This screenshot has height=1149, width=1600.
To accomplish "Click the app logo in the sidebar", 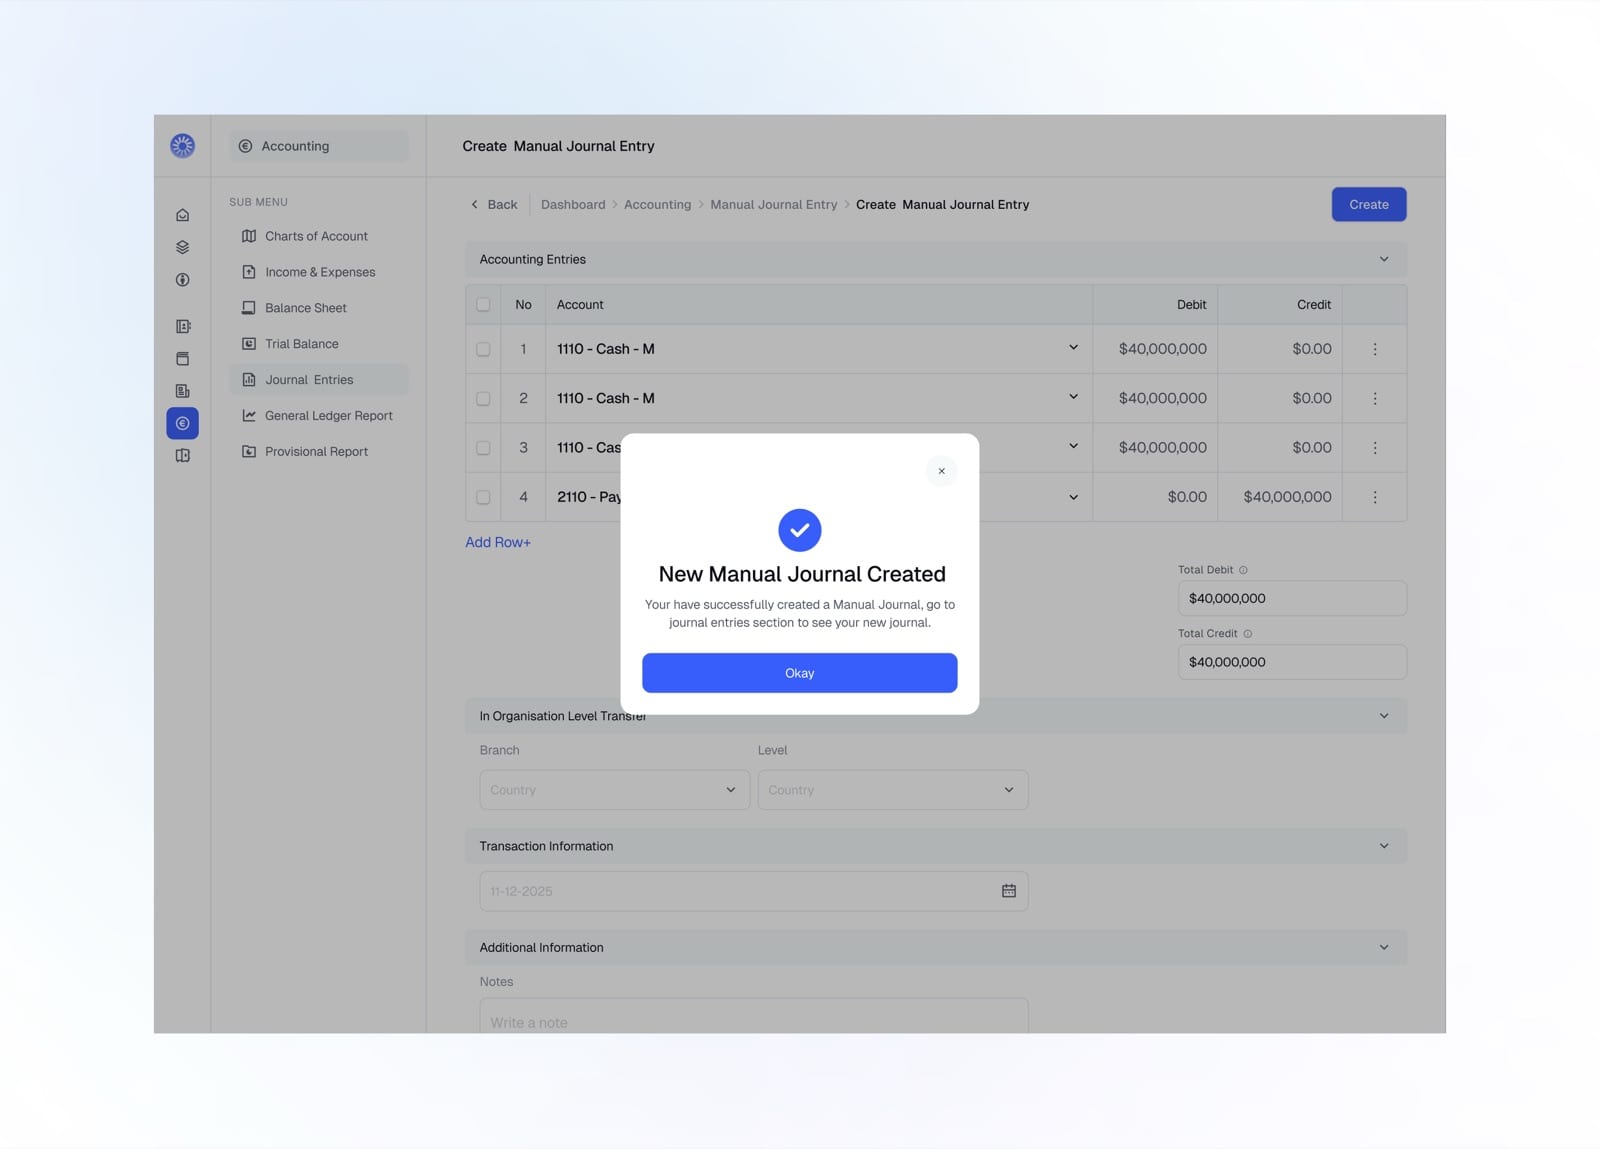I will pos(182,146).
